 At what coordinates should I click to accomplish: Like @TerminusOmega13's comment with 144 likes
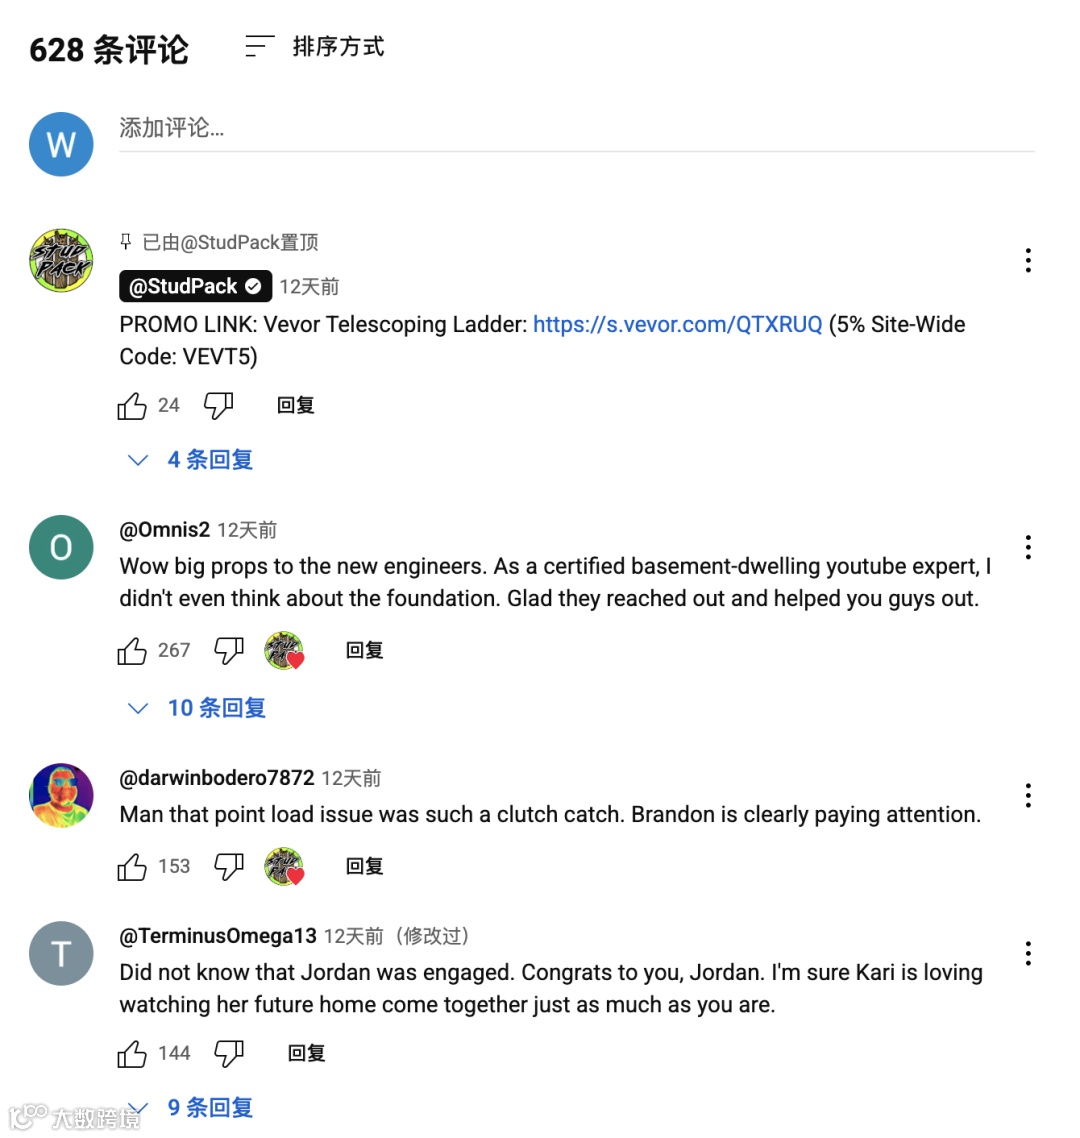[132, 1054]
